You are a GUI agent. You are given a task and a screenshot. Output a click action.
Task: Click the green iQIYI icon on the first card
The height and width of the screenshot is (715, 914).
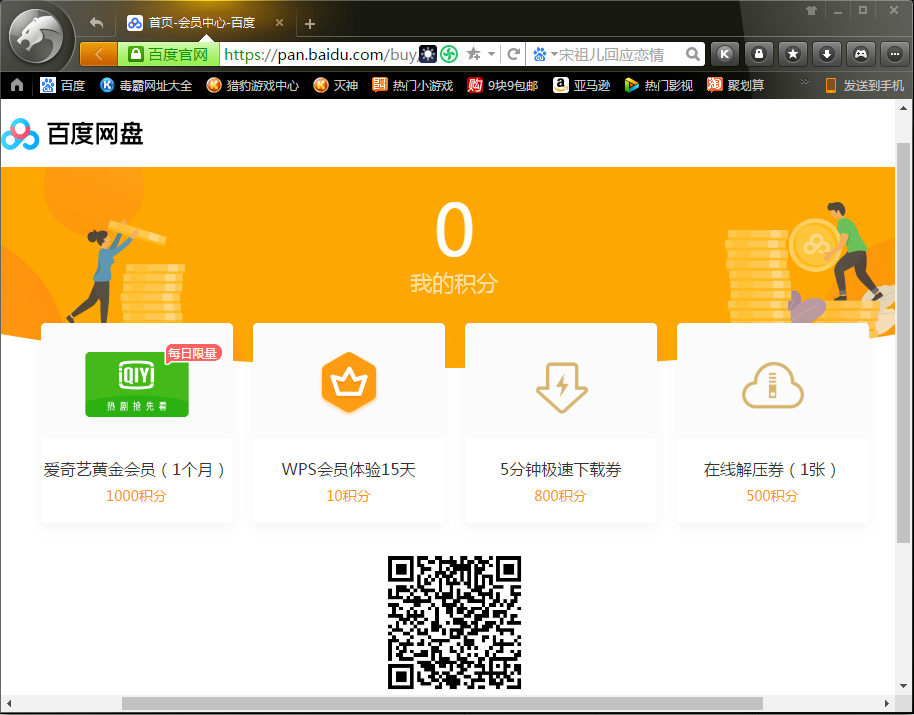coord(136,384)
